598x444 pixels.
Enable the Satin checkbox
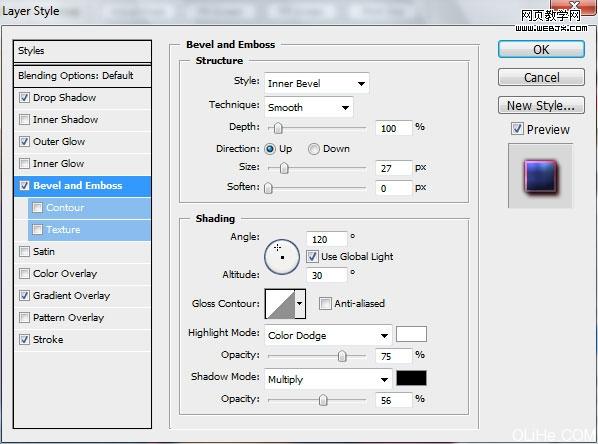coord(24,252)
